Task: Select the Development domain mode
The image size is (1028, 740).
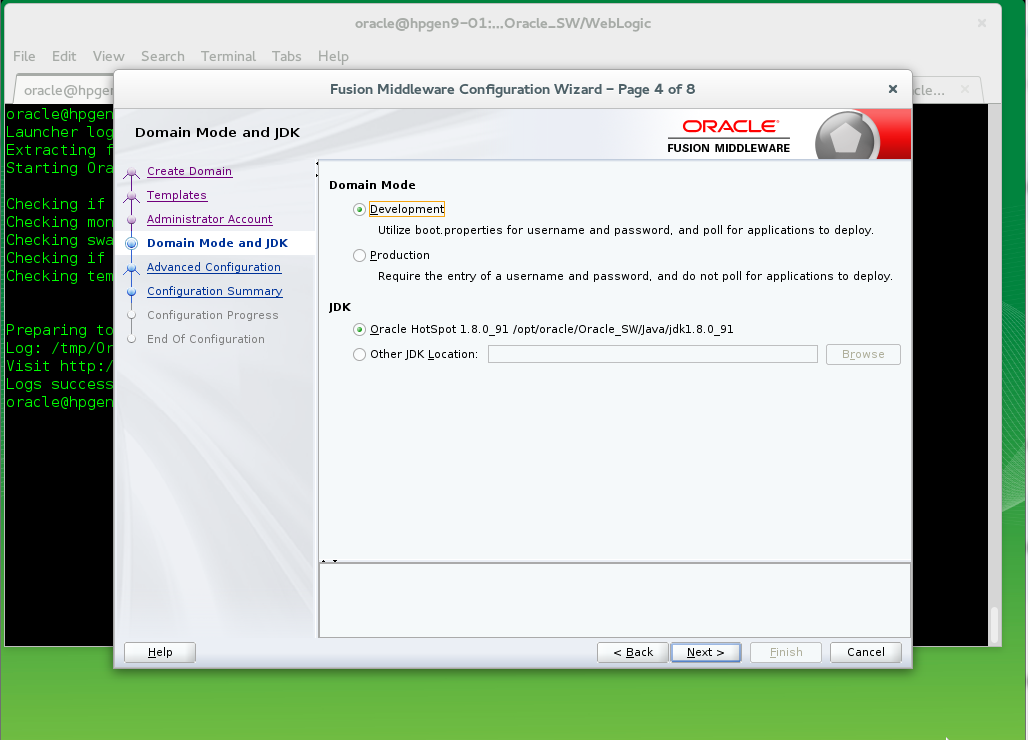Action: point(358,209)
